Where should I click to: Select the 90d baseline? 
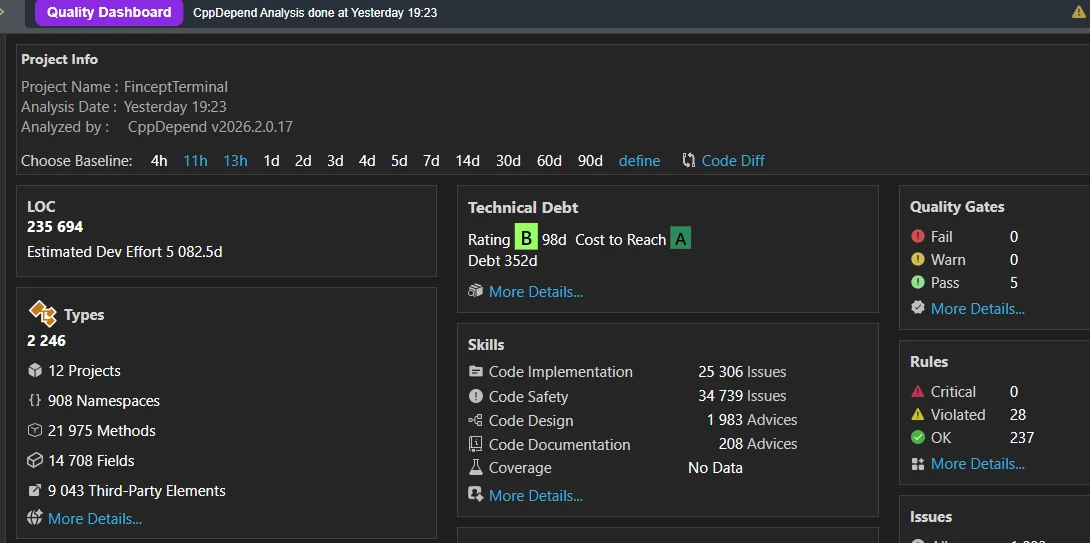590,161
